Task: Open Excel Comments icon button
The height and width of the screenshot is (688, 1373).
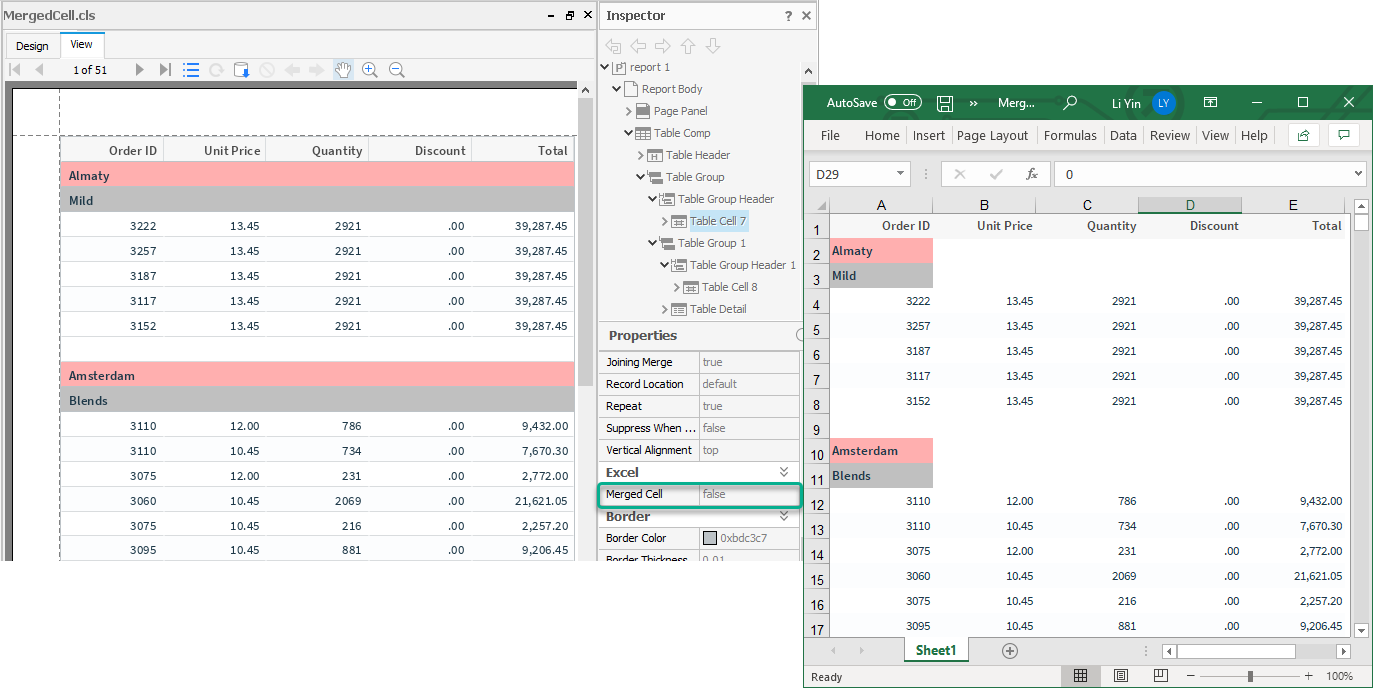Action: 1344,135
